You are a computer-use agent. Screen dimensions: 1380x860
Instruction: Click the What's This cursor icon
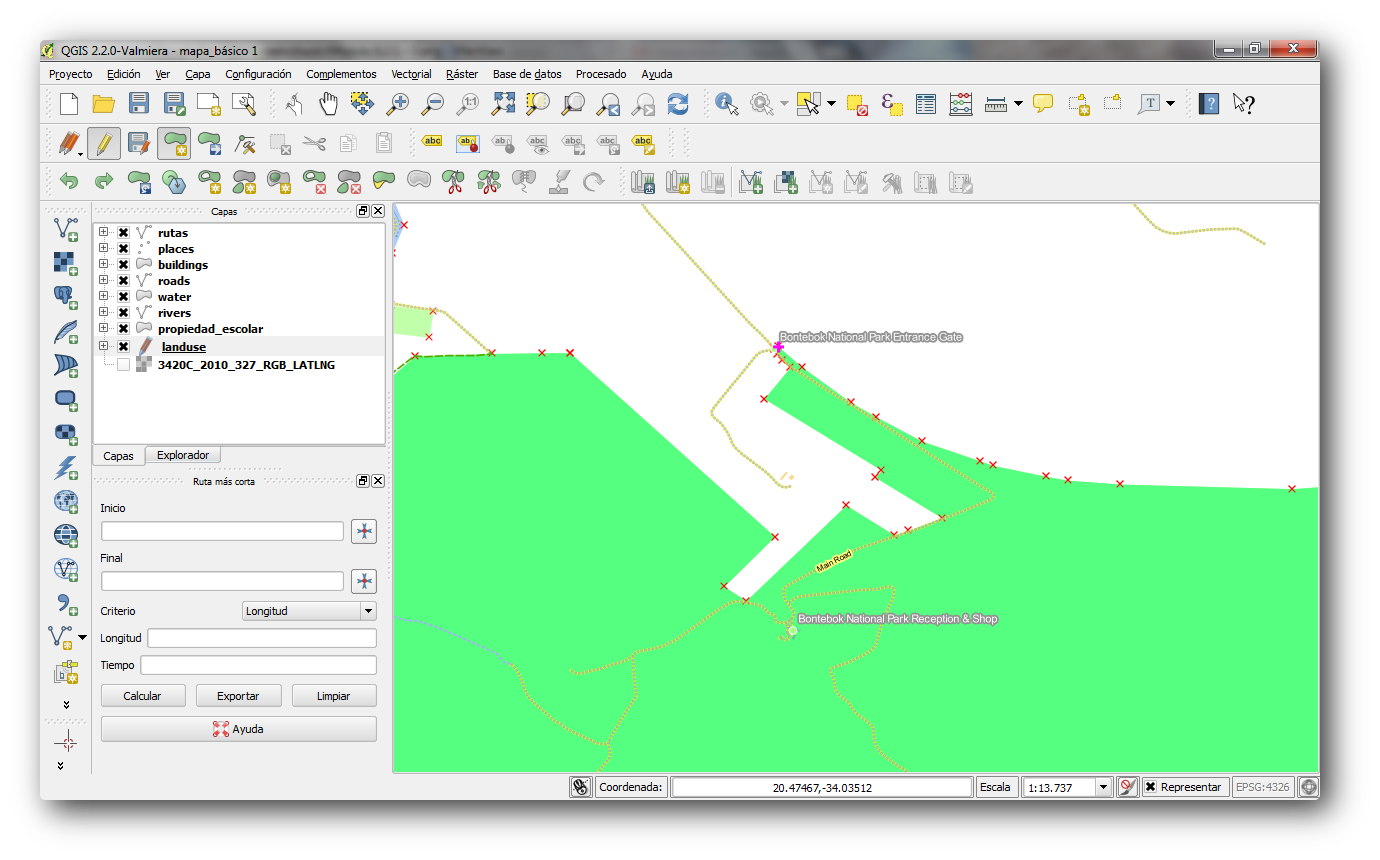pos(1244,103)
